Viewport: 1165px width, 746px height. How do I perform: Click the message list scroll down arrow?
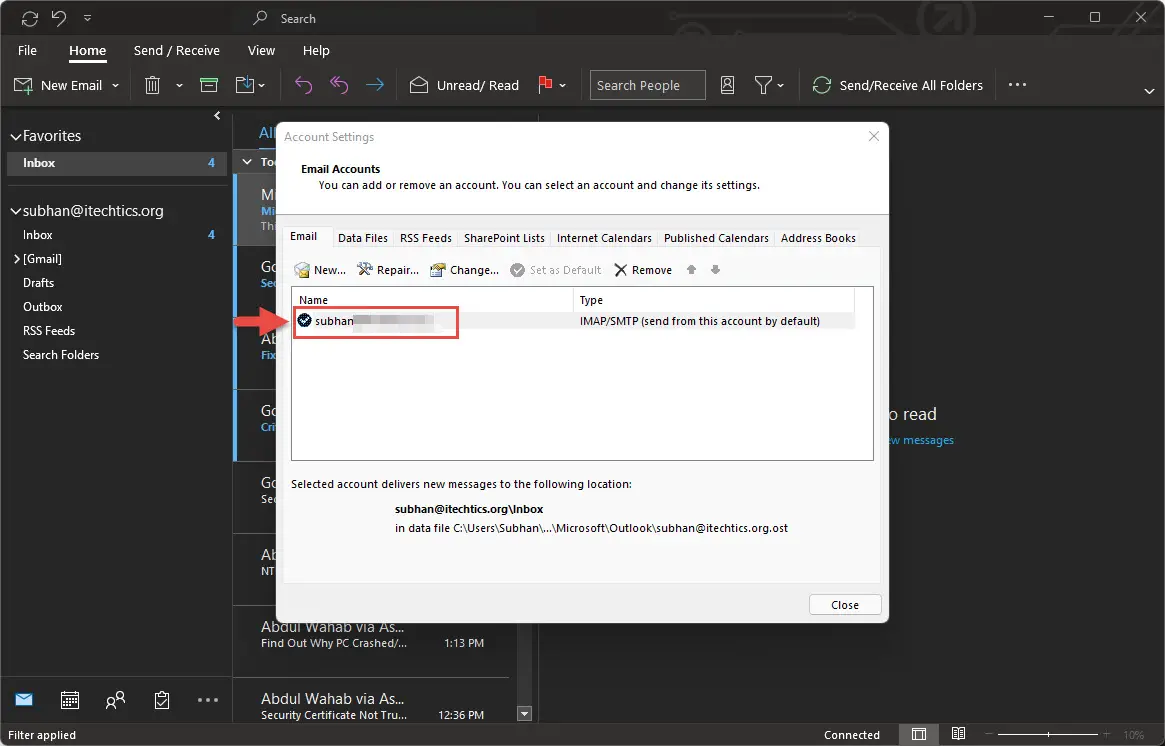pos(525,714)
